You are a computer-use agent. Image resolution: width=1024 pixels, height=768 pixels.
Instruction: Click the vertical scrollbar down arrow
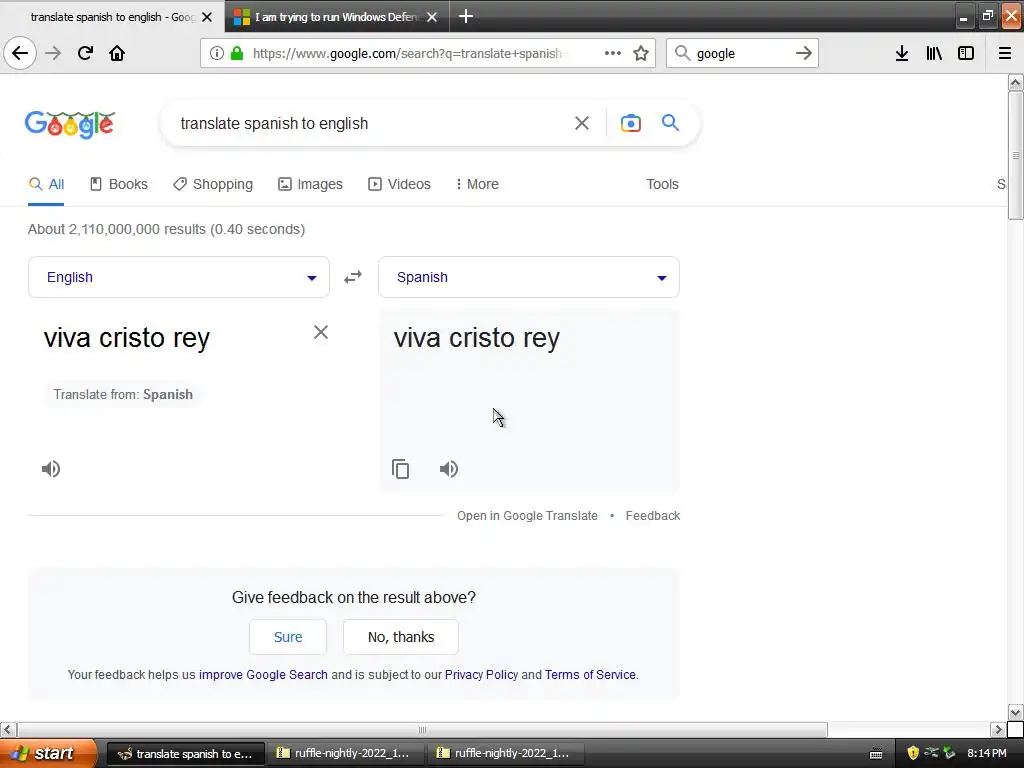[1016, 712]
